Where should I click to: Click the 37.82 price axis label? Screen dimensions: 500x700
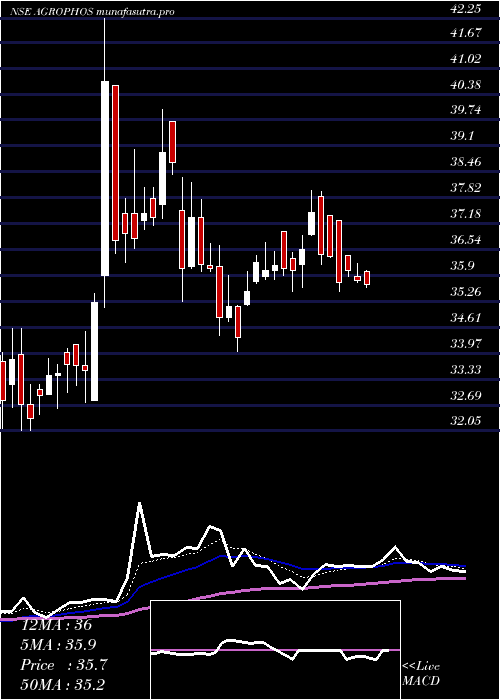click(x=466, y=188)
